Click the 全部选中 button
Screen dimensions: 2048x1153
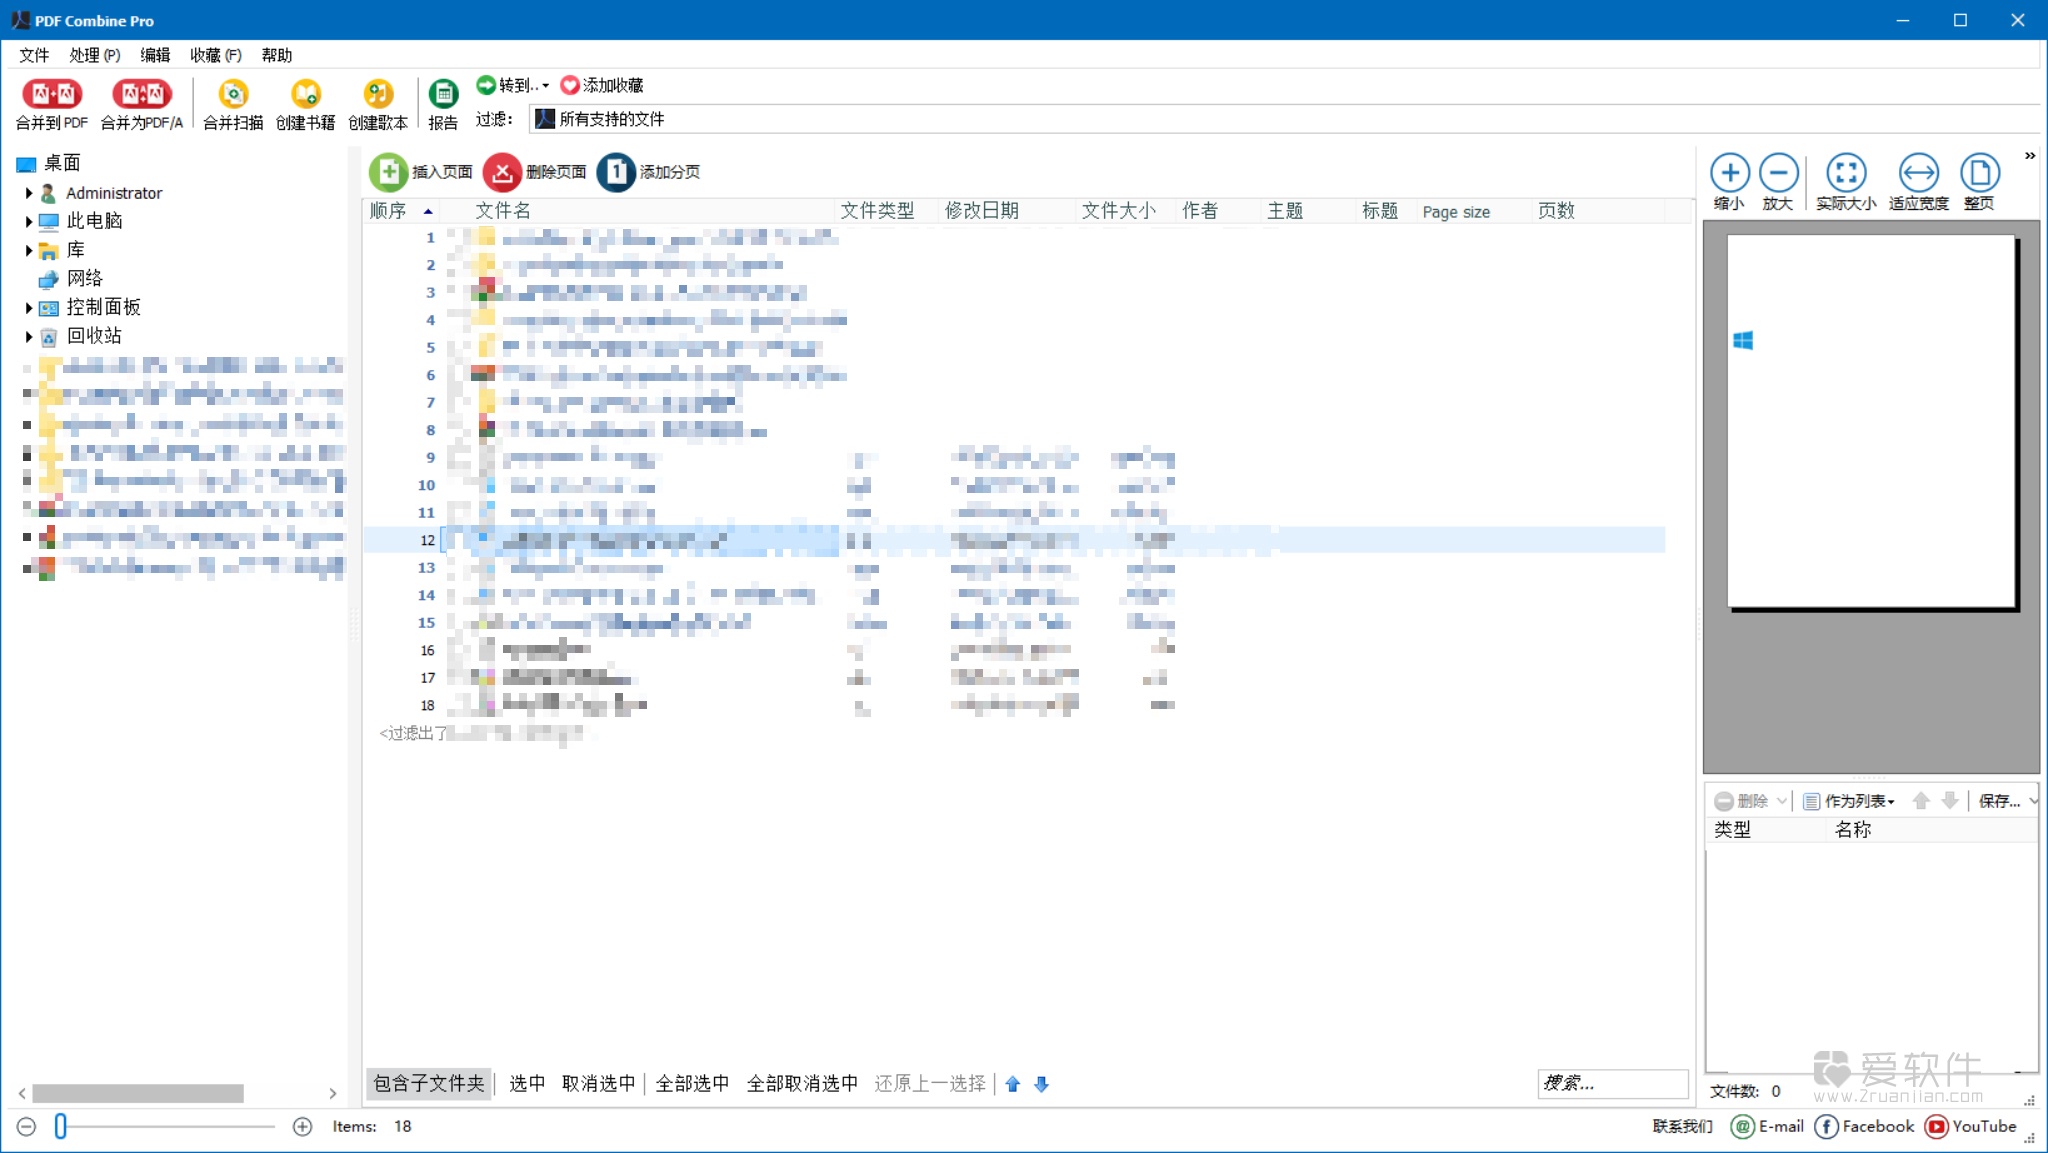[x=692, y=1083]
